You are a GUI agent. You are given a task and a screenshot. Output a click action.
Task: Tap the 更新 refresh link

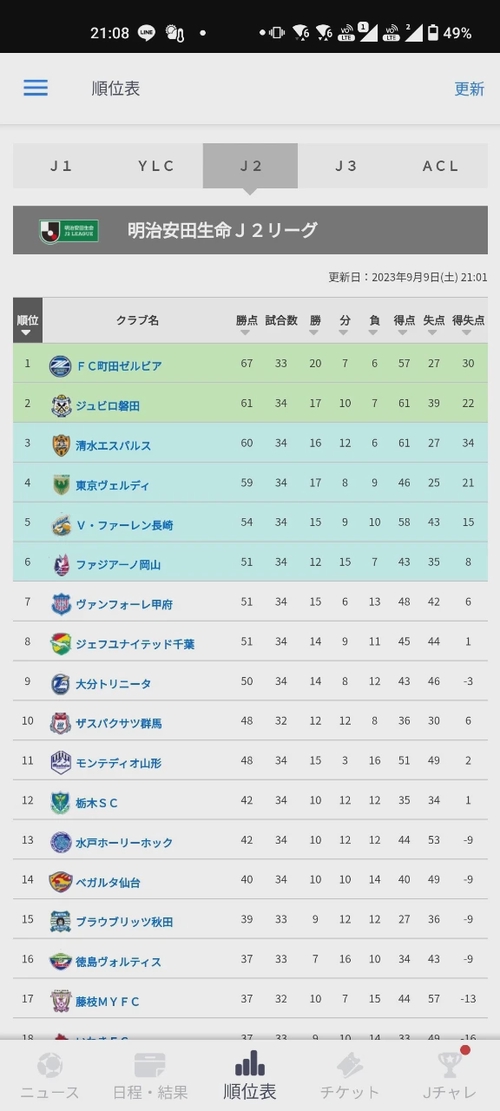(469, 89)
